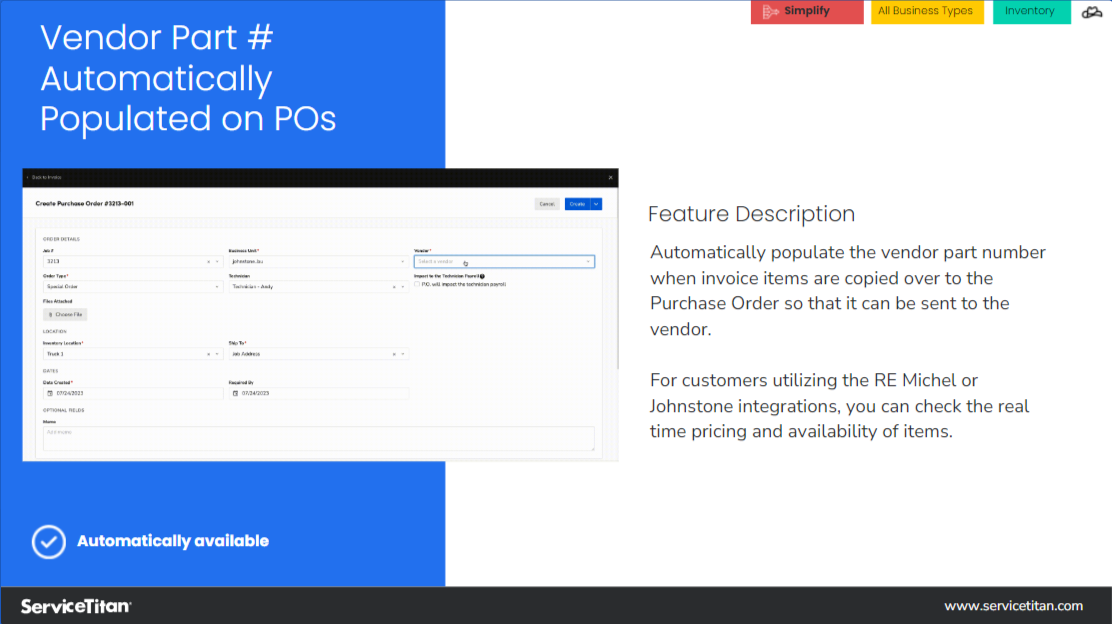Click the All Business Types tag
The height and width of the screenshot is (624, 1112).
(x=927, y=11)
